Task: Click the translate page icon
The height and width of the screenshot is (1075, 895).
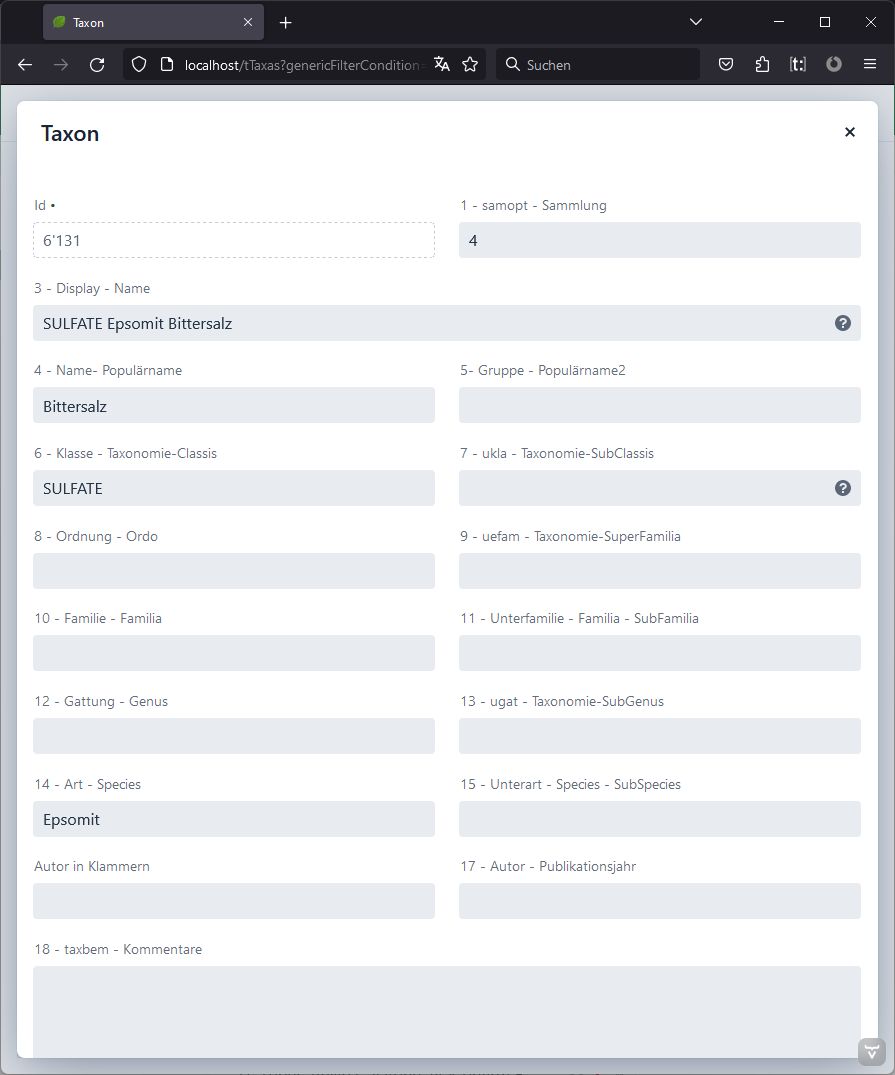Action: tap(441, 64)
